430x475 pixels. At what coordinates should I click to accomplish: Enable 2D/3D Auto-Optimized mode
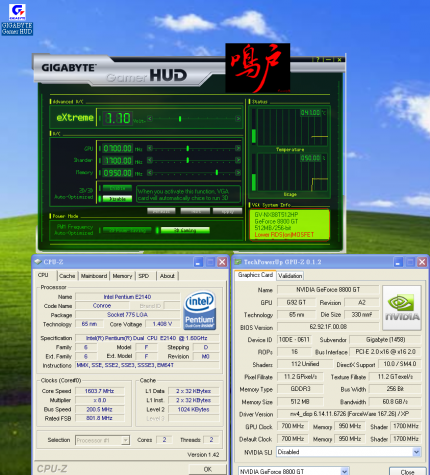(117, 188)
